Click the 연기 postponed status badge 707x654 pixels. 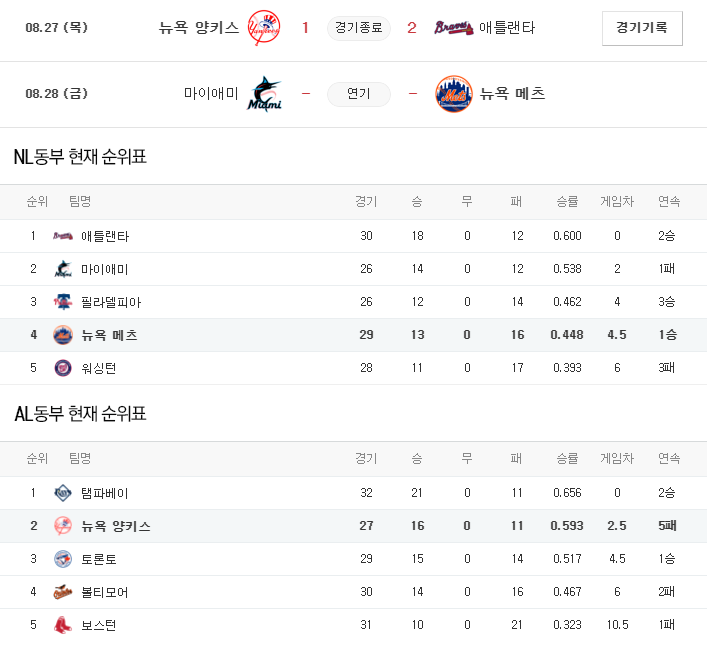pos(358,94)
